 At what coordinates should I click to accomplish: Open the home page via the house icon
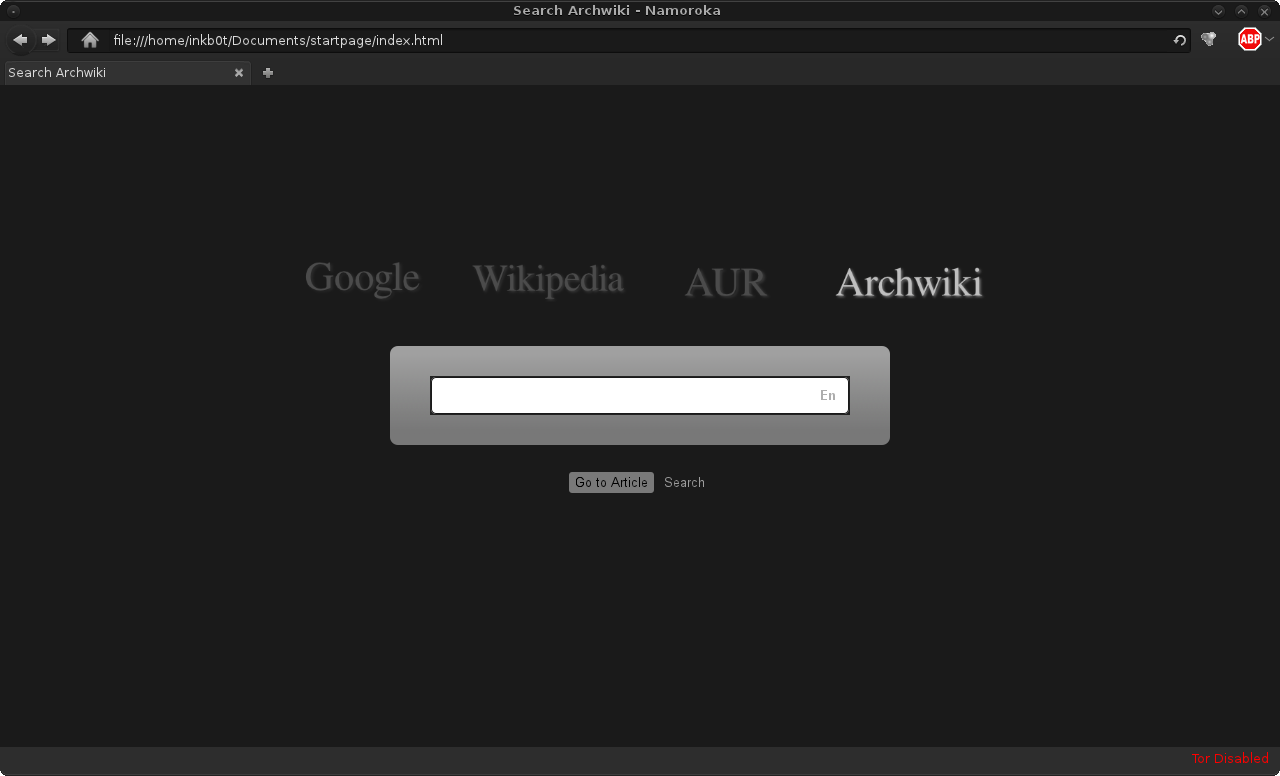coord(90,40)
